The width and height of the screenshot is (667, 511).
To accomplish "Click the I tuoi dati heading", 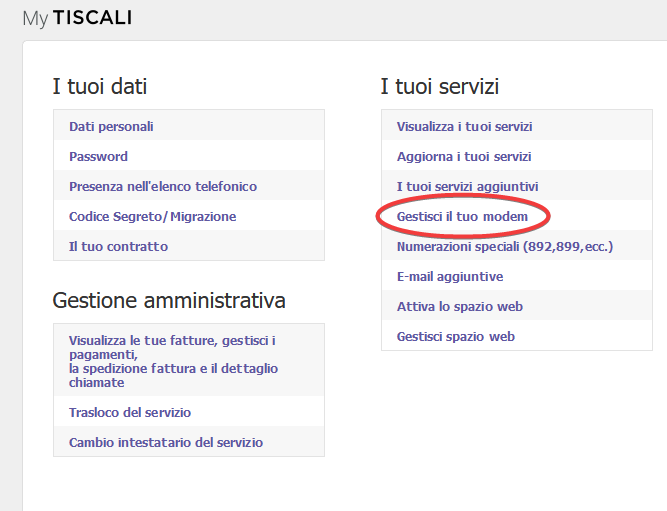I will coord(100,86).
